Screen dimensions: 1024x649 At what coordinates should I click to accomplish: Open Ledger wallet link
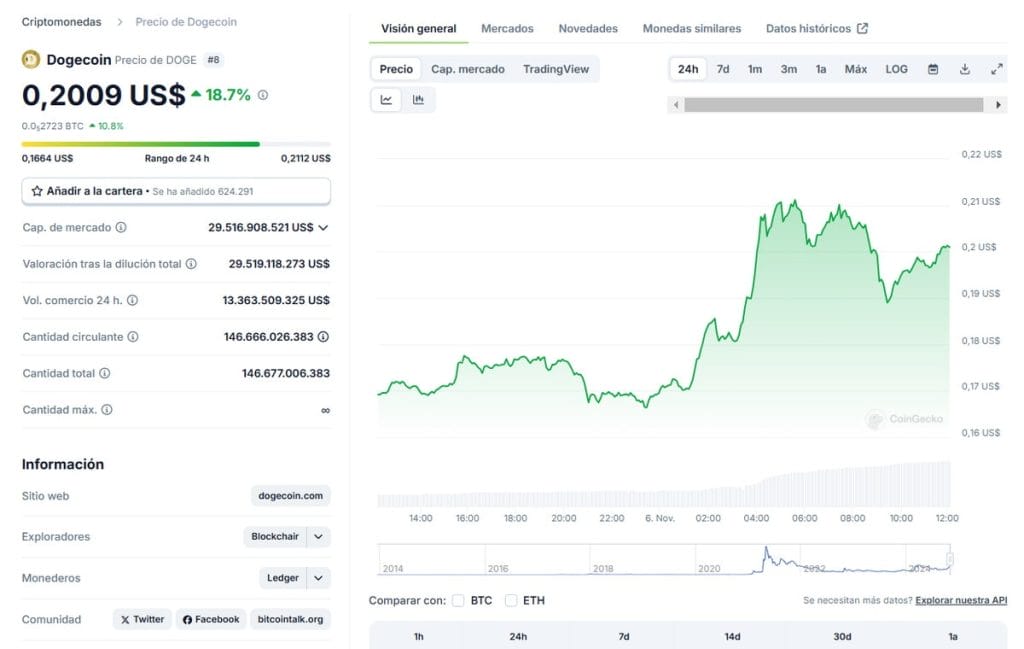tap(283, 578)
